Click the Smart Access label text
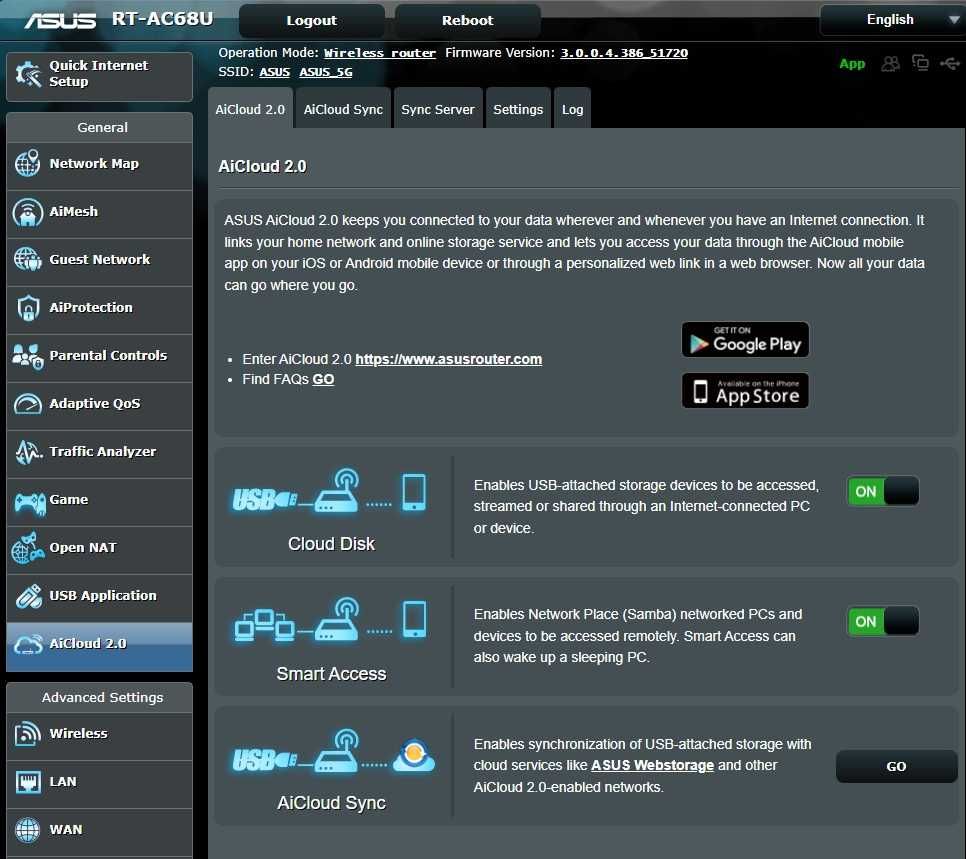 331,674
